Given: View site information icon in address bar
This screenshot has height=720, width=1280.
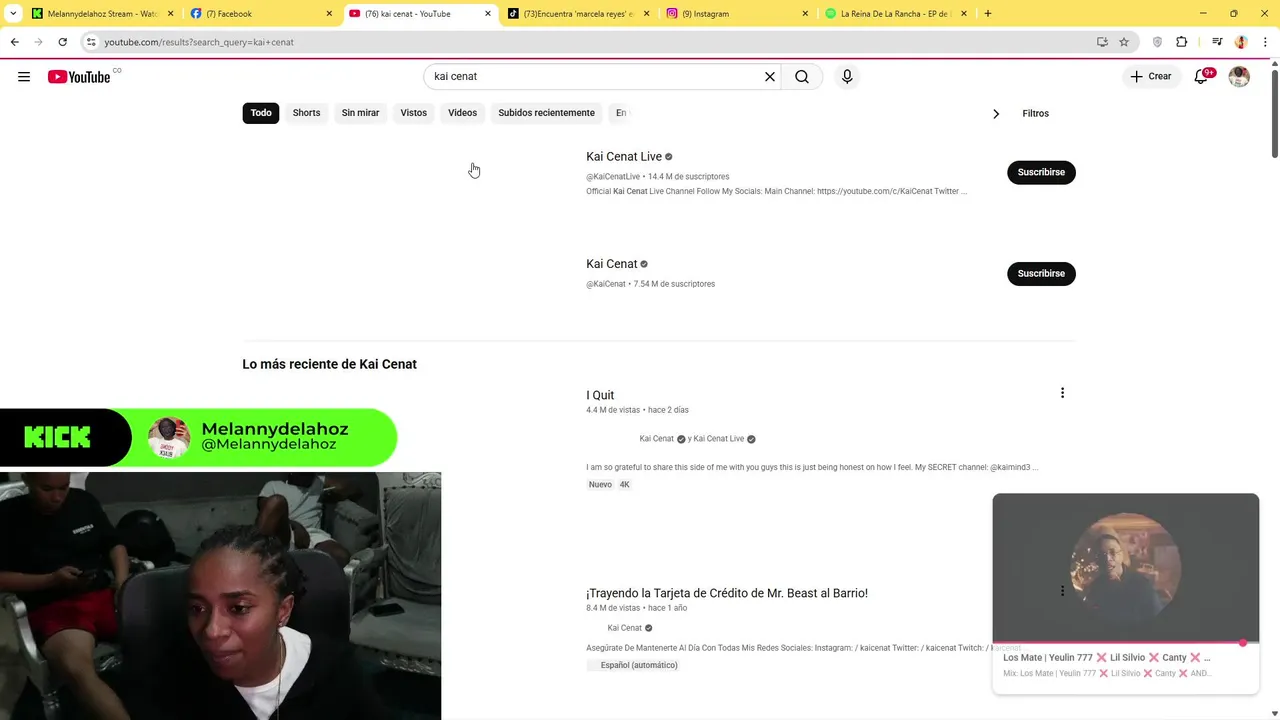Looking at the screenshot, I should coord(91,42).
